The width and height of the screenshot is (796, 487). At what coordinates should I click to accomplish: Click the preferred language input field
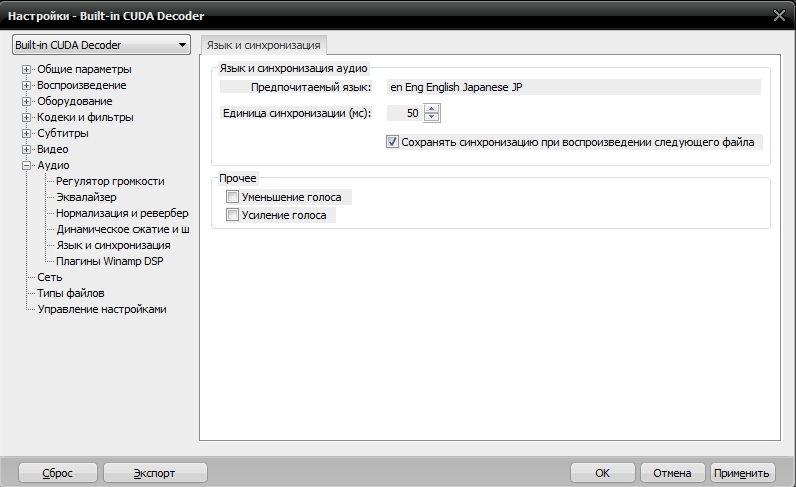[574, 87]
